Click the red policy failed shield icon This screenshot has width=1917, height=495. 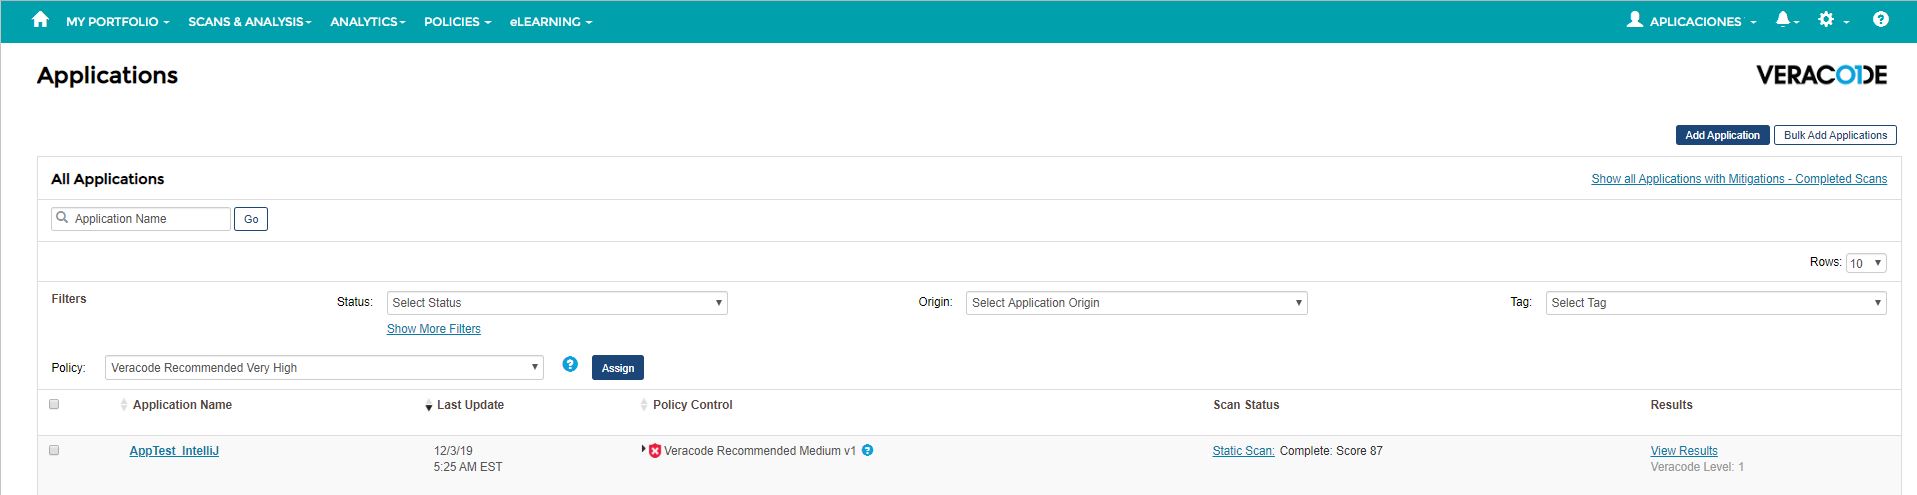[x=655, y=451]
